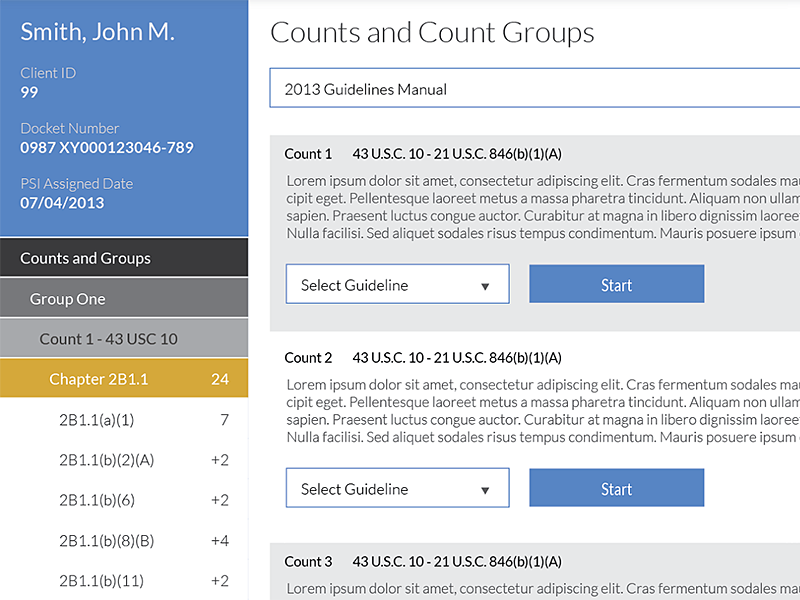Click Start for Count 2
Viewport: 800px width, 600px height.
pos(616,487)
